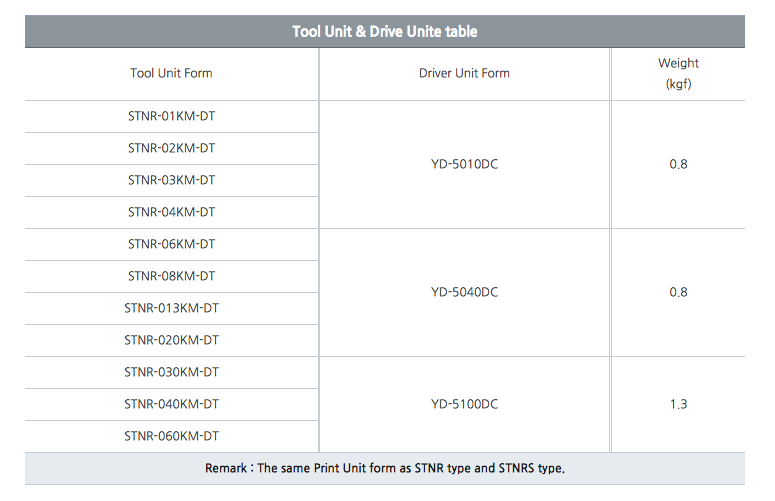Click the STNR-040KM-DT cell
The image size is (775, 501).
171,404
